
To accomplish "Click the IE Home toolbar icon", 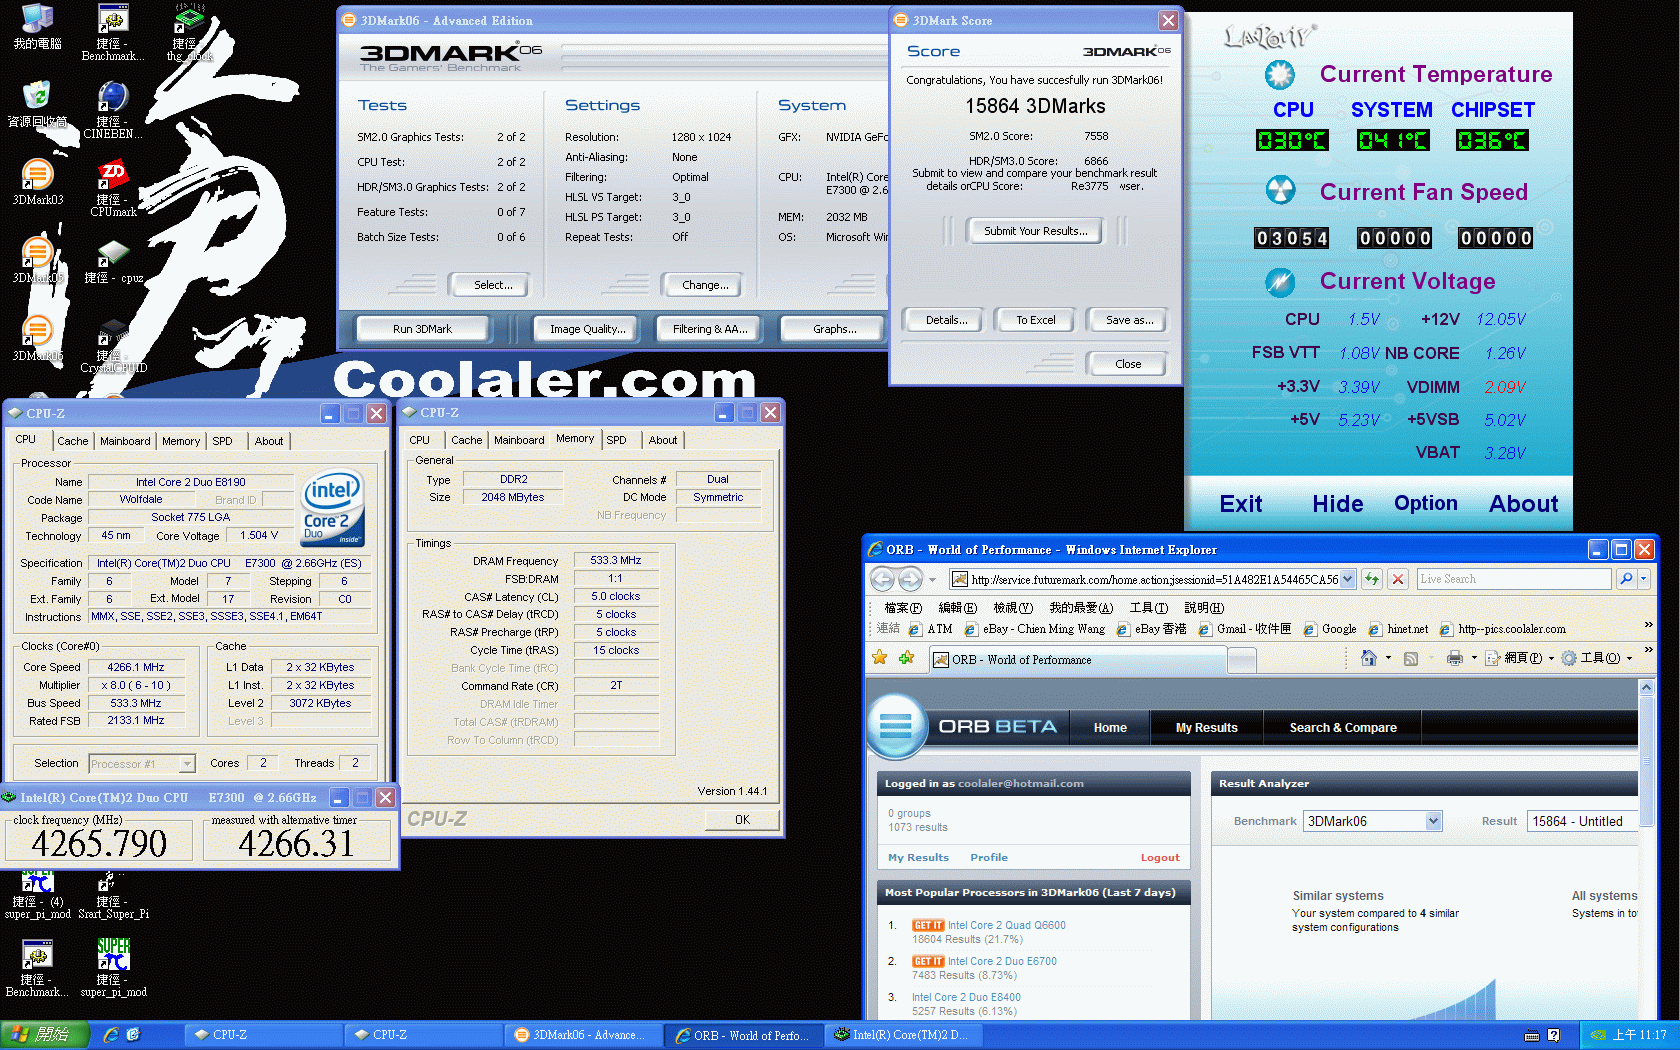I will (x=1369, y=658).
